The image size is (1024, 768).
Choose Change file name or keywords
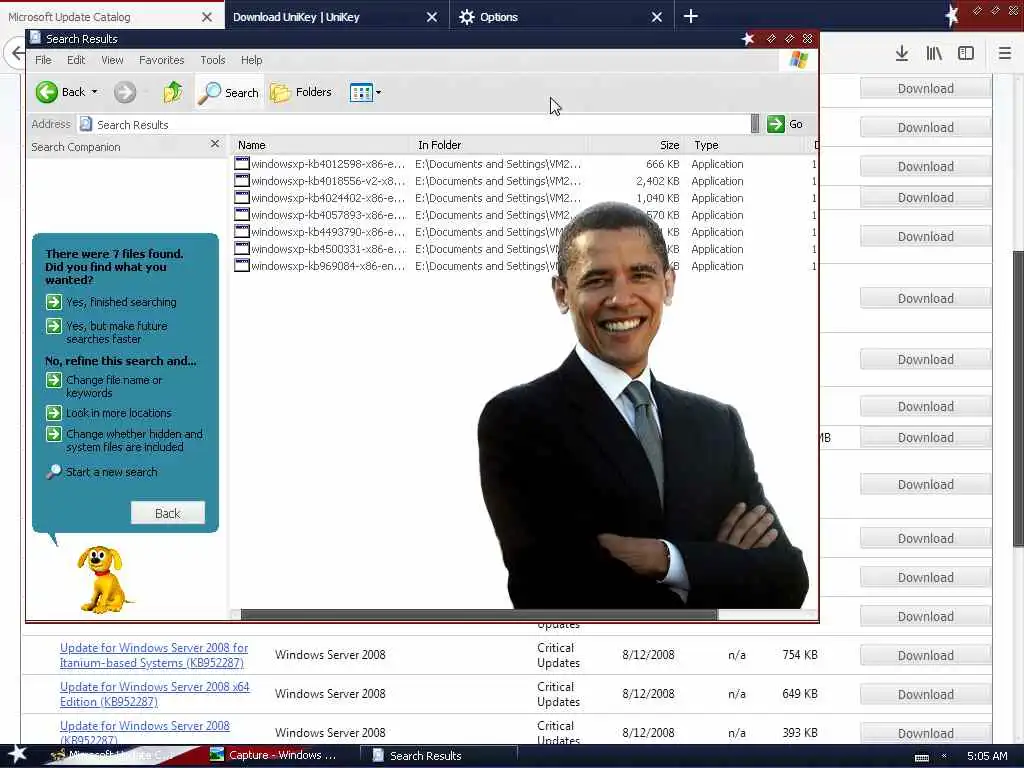(104, 386)
